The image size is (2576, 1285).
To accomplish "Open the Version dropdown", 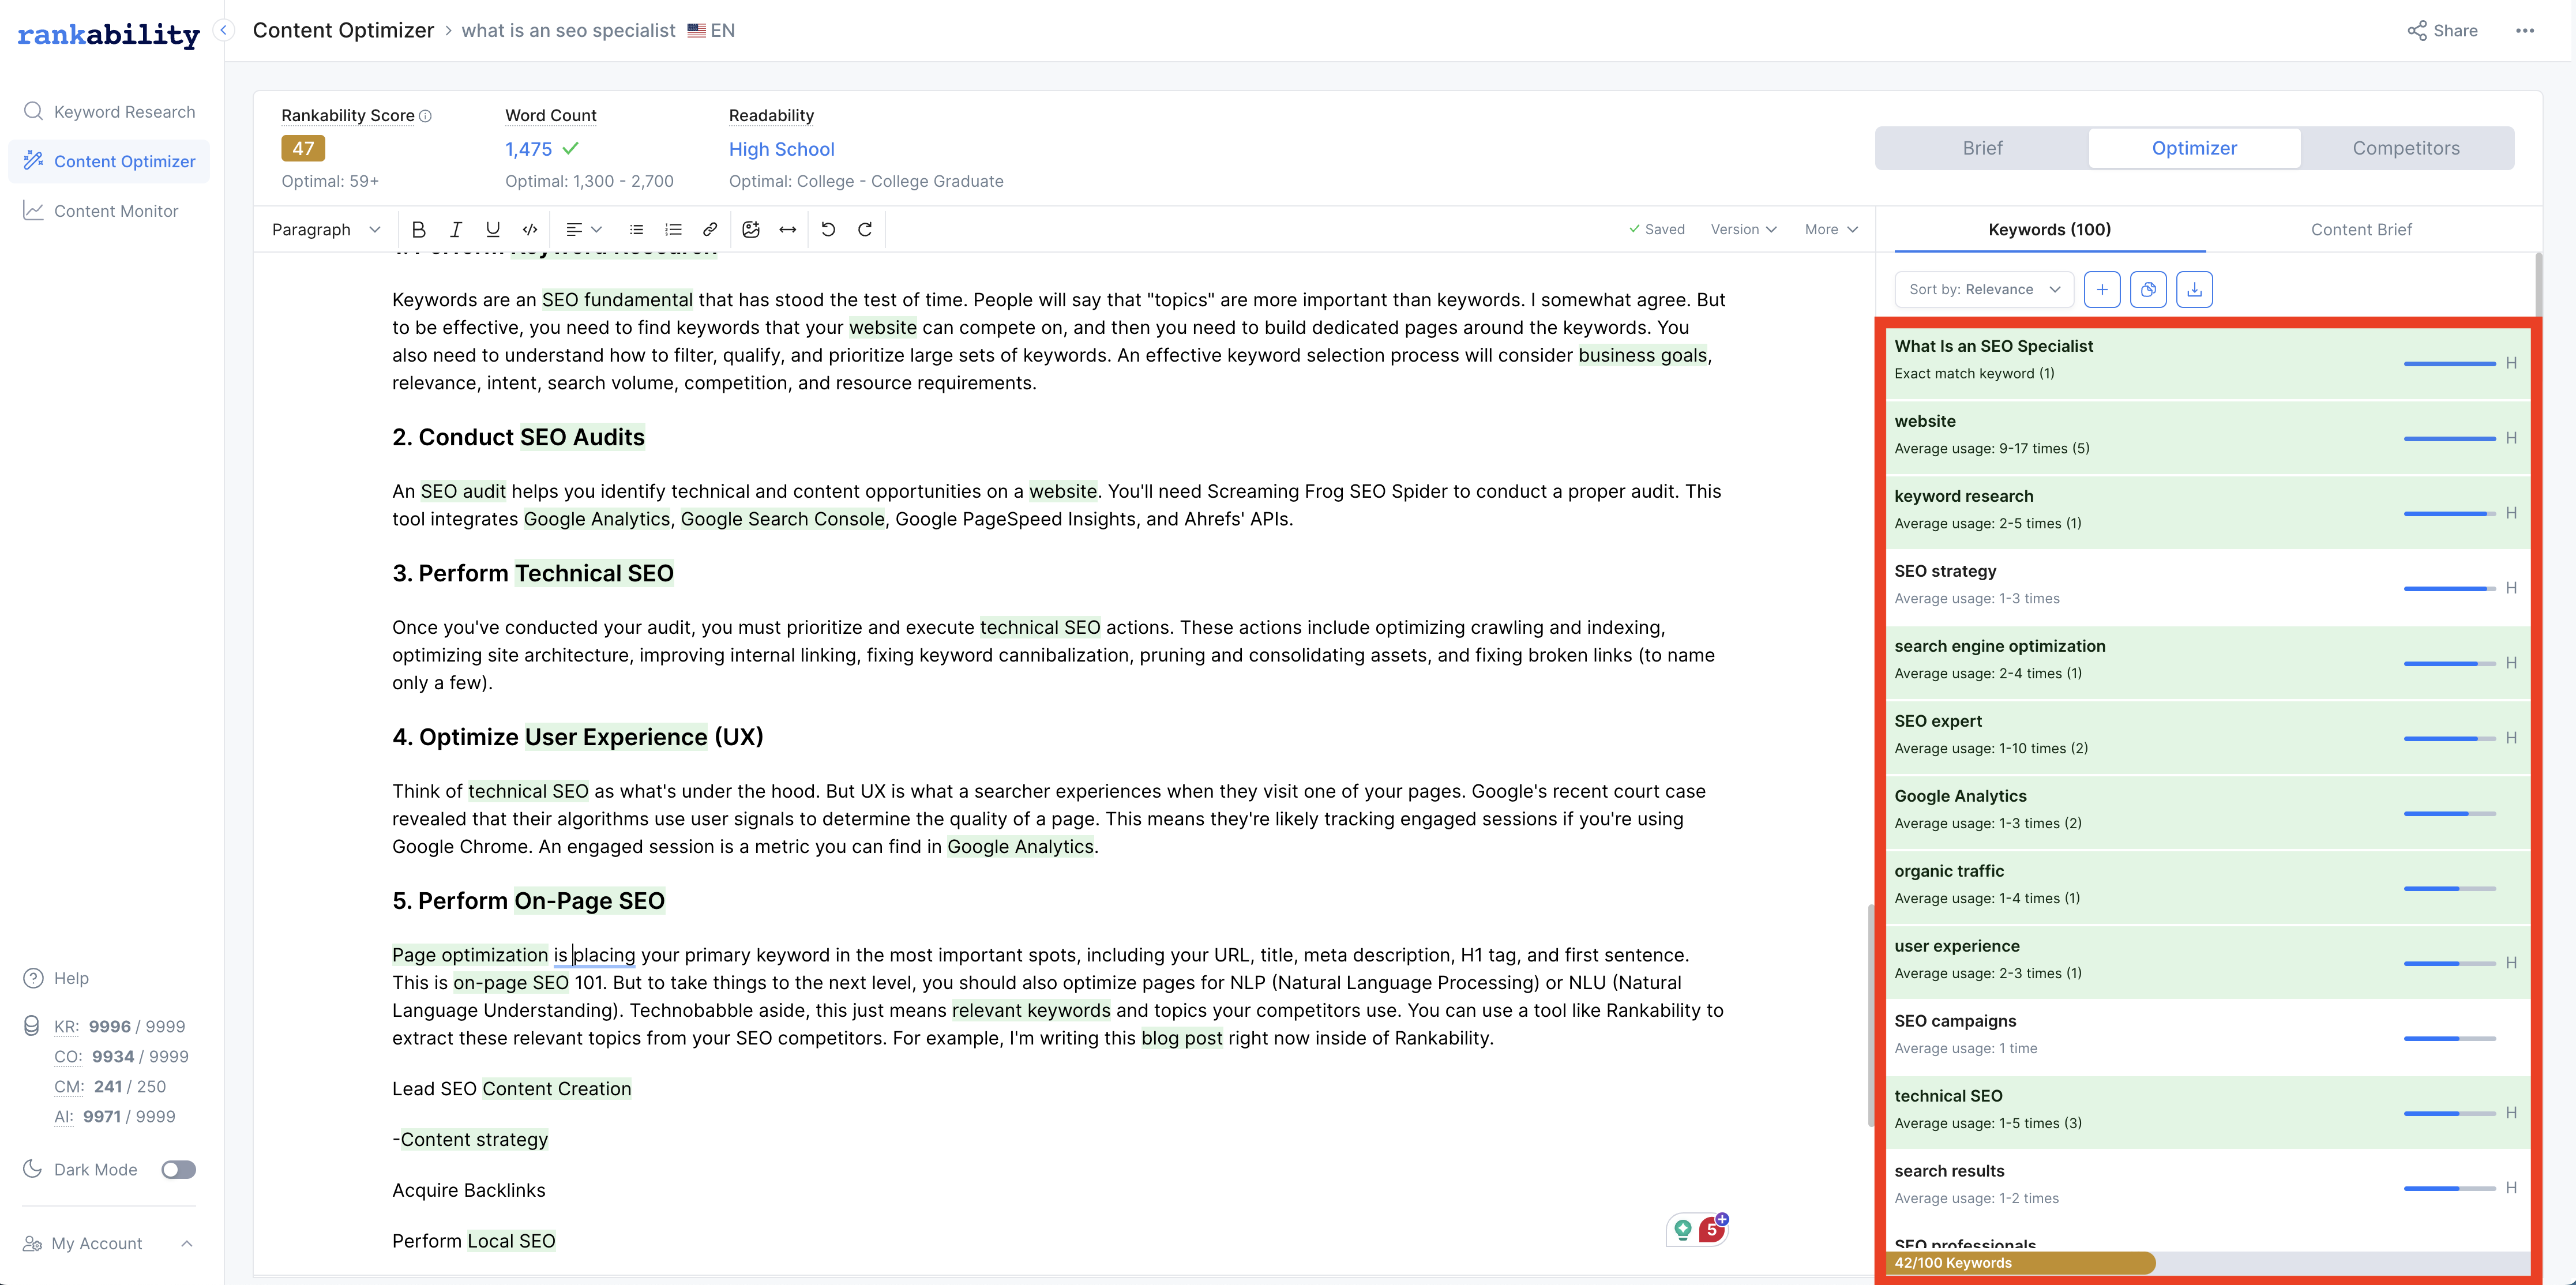I will (x=1743, y=229).
